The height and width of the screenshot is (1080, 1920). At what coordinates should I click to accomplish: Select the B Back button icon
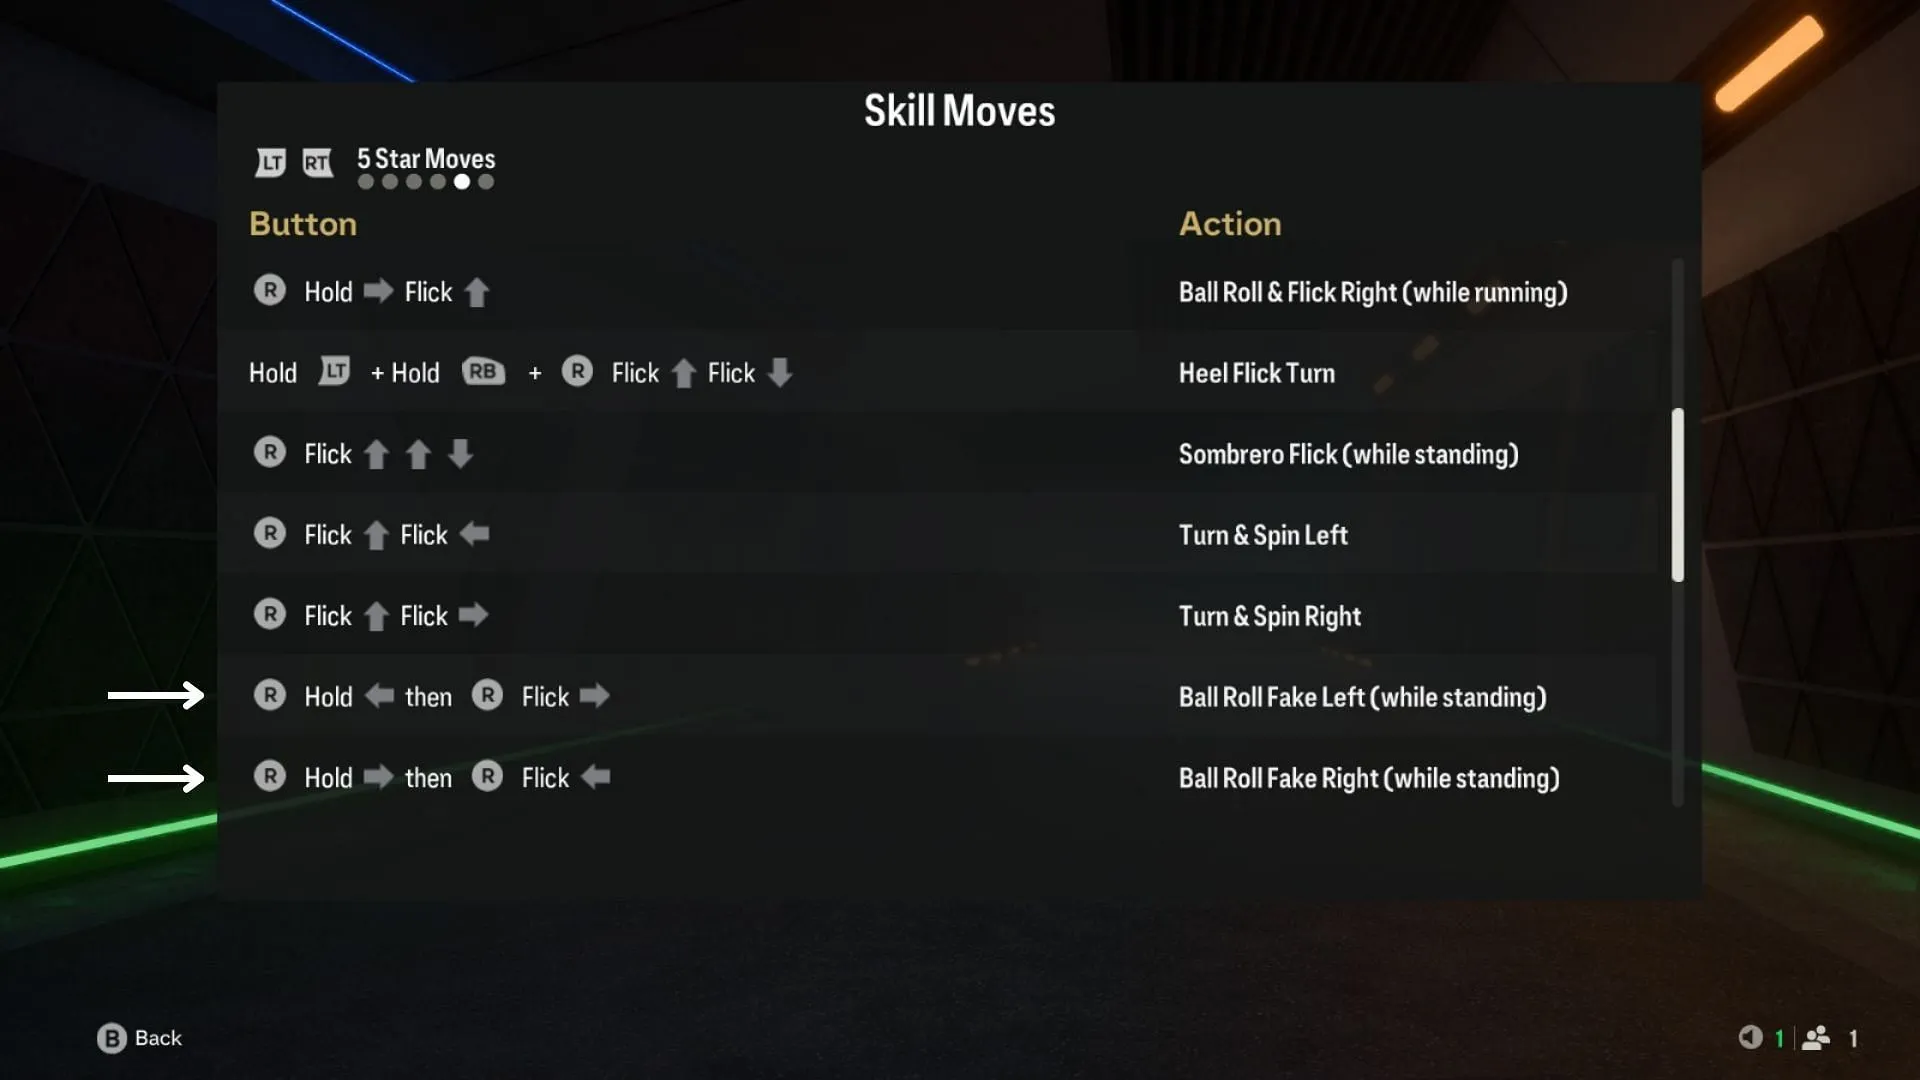click(111, 1036)
